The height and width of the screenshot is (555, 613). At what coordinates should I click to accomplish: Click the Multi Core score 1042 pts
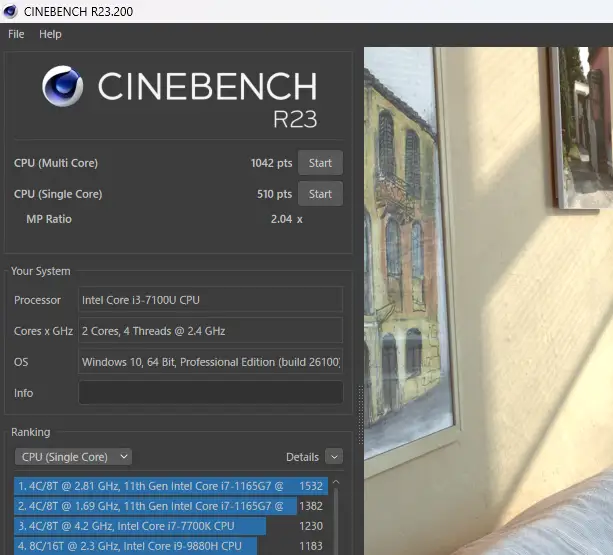click(271, 163)
